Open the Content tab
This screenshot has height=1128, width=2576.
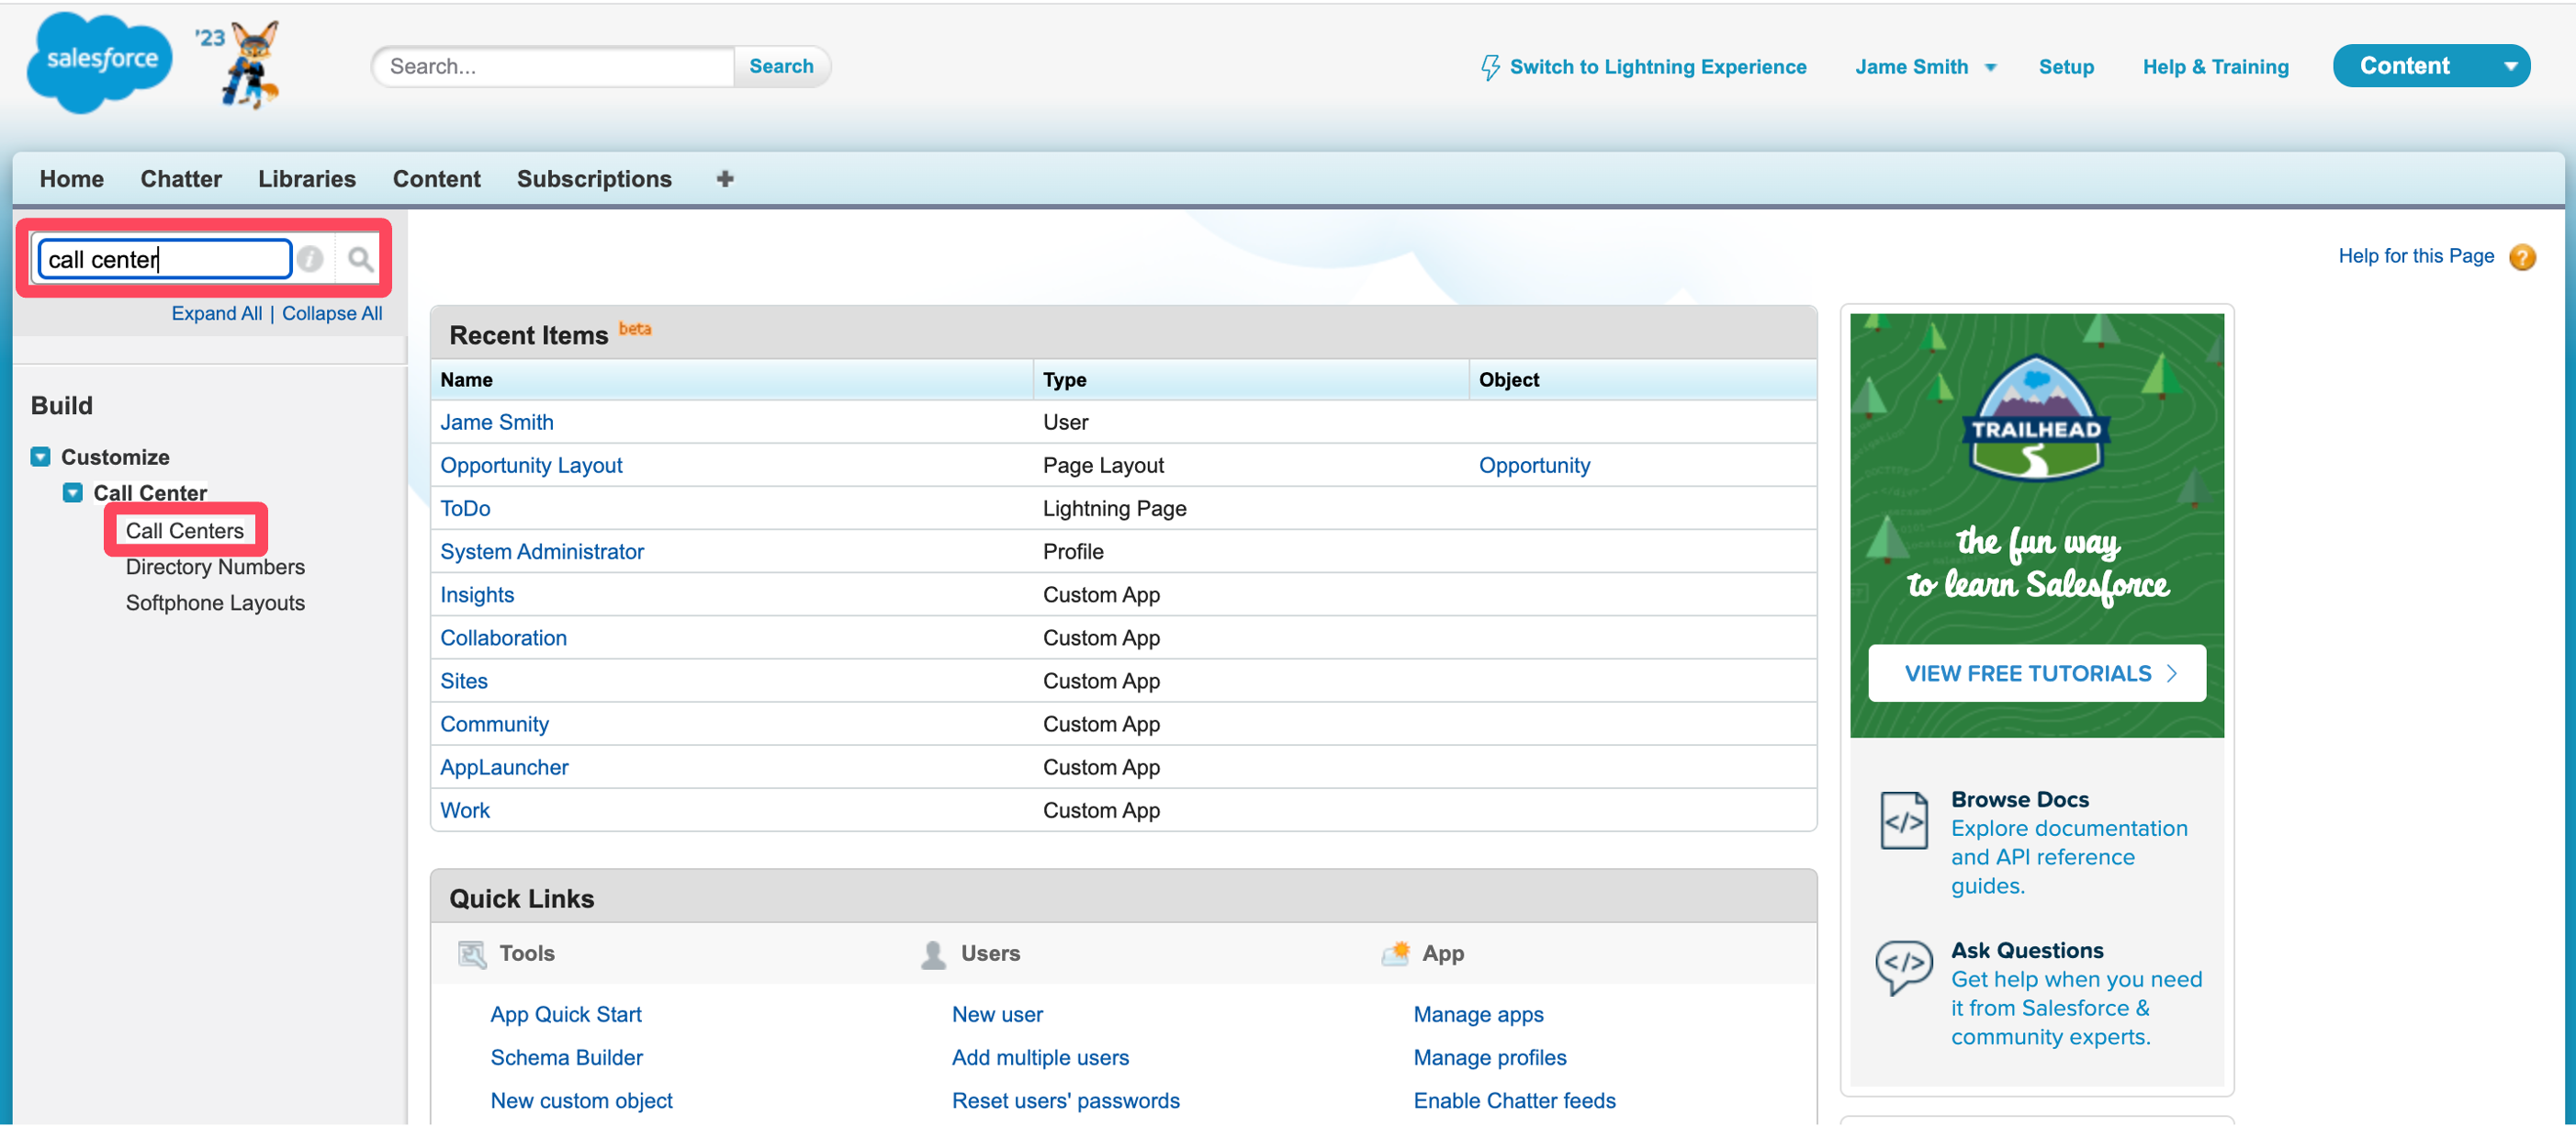[x=436, y=179]
